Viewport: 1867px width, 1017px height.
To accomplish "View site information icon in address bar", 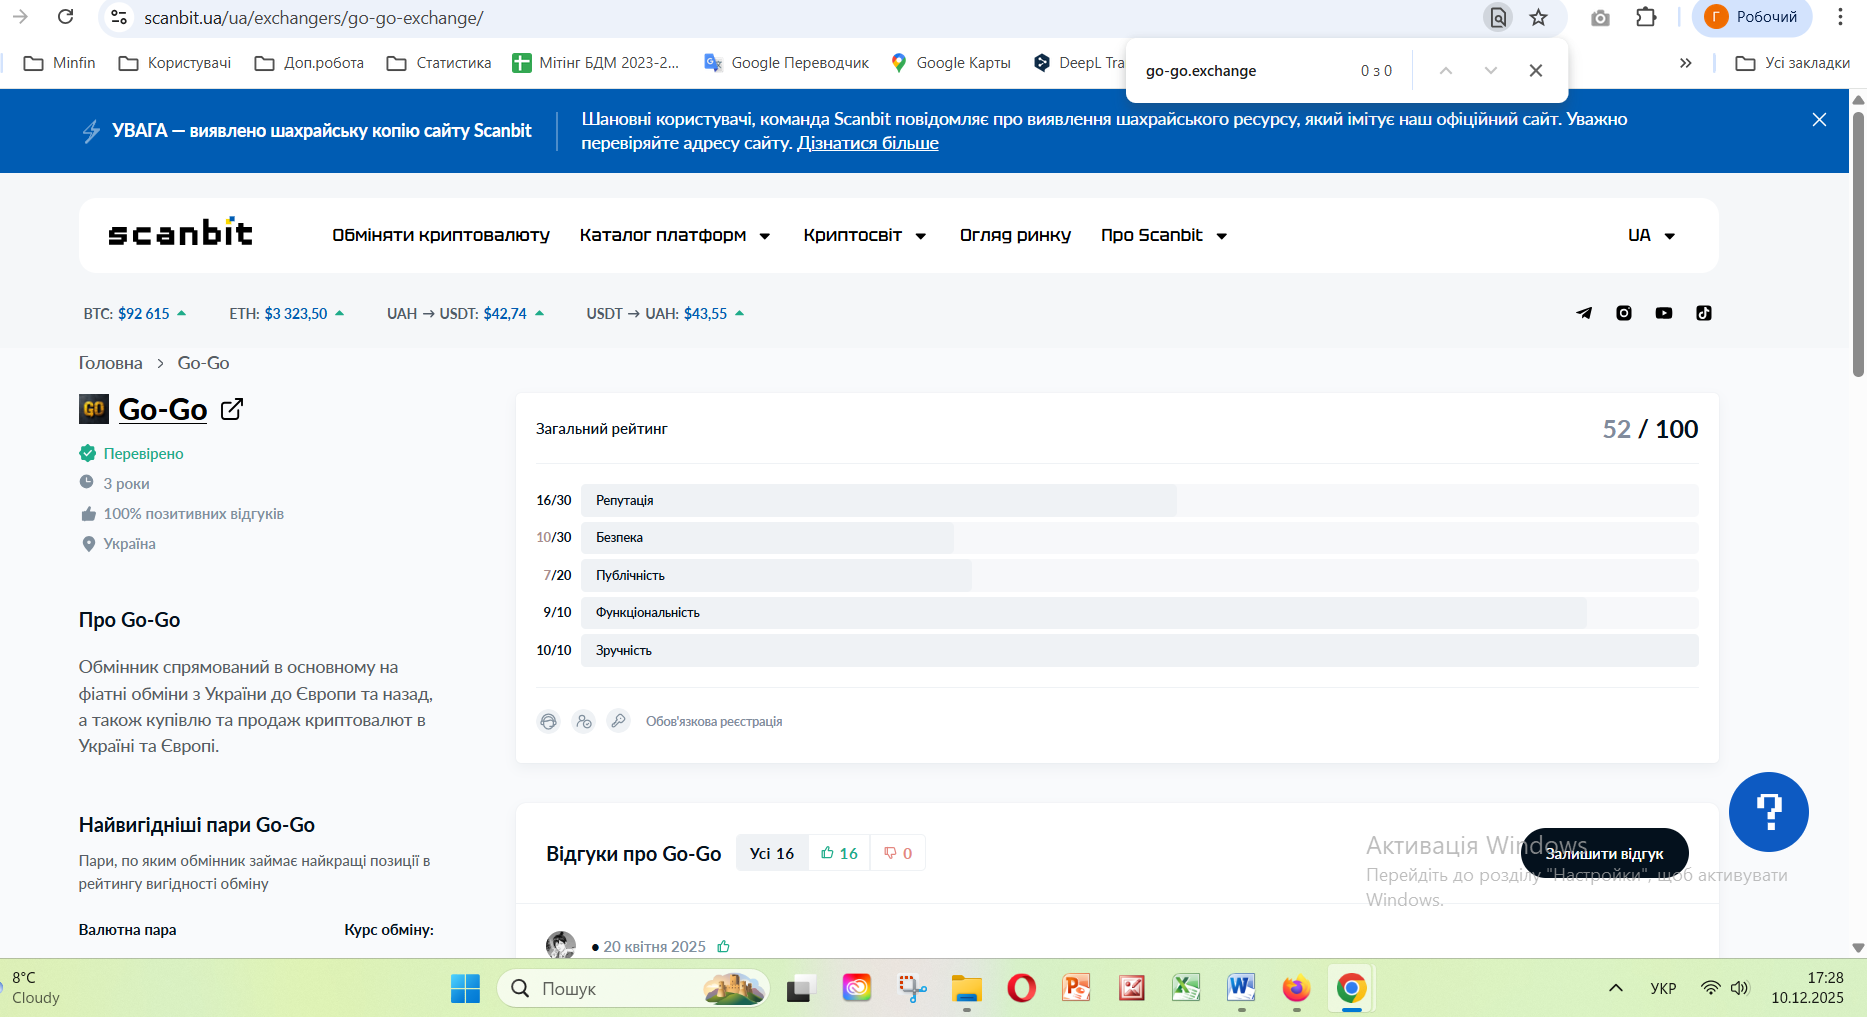I will pyautogui.click(x=119, y=17).
